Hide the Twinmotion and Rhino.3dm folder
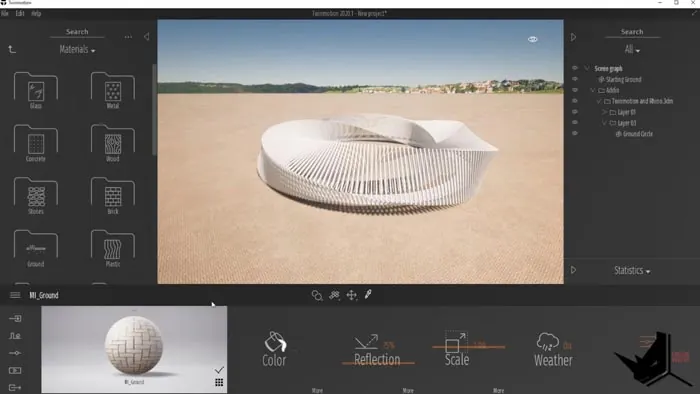 point(575,101)
